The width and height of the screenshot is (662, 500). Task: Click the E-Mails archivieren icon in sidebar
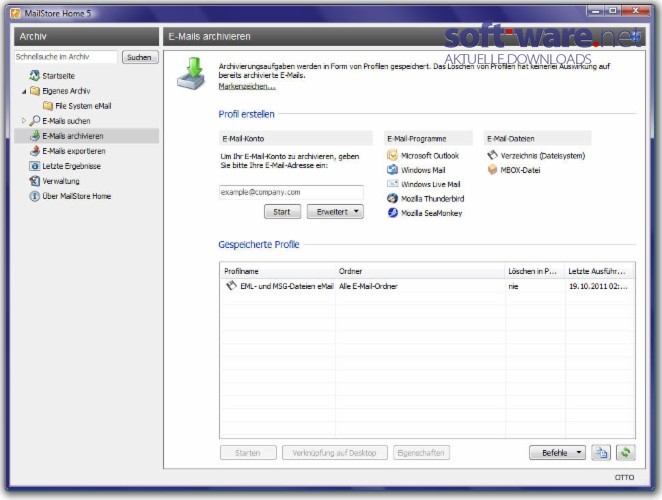click(35, 136)
